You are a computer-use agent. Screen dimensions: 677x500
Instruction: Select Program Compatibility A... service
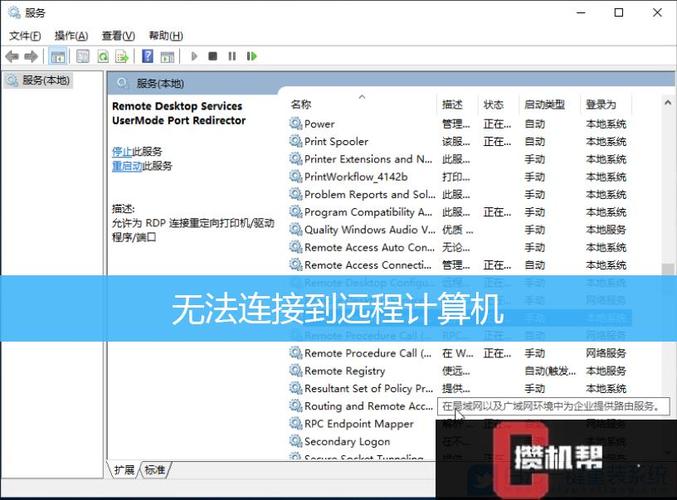(x=460, y=212)
